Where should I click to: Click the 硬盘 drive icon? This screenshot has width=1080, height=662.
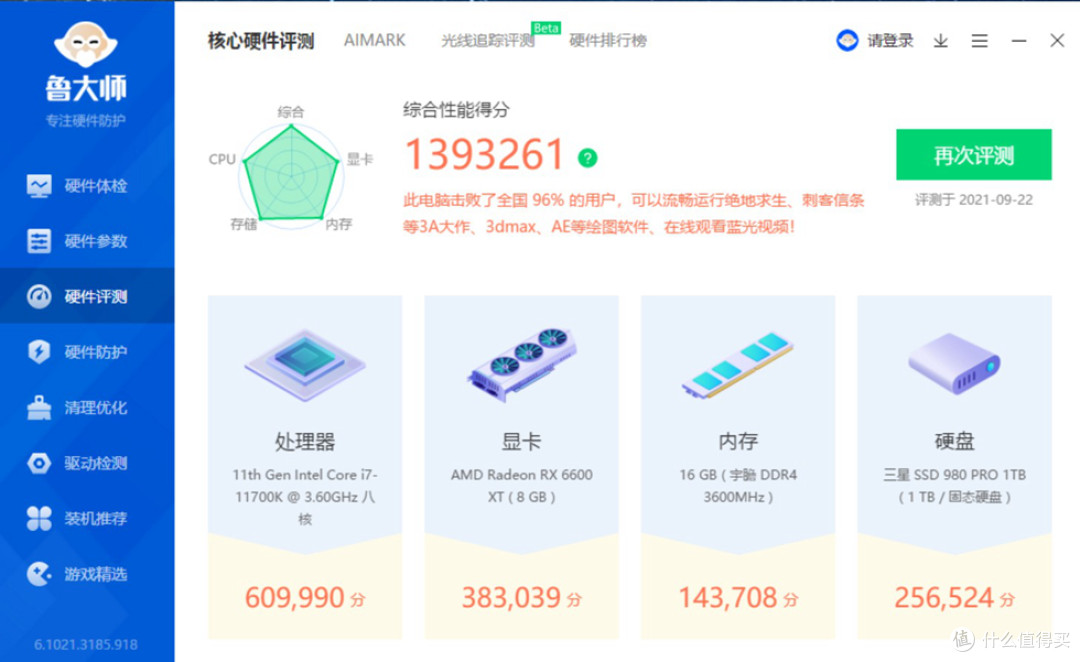[x=954, y=363]
